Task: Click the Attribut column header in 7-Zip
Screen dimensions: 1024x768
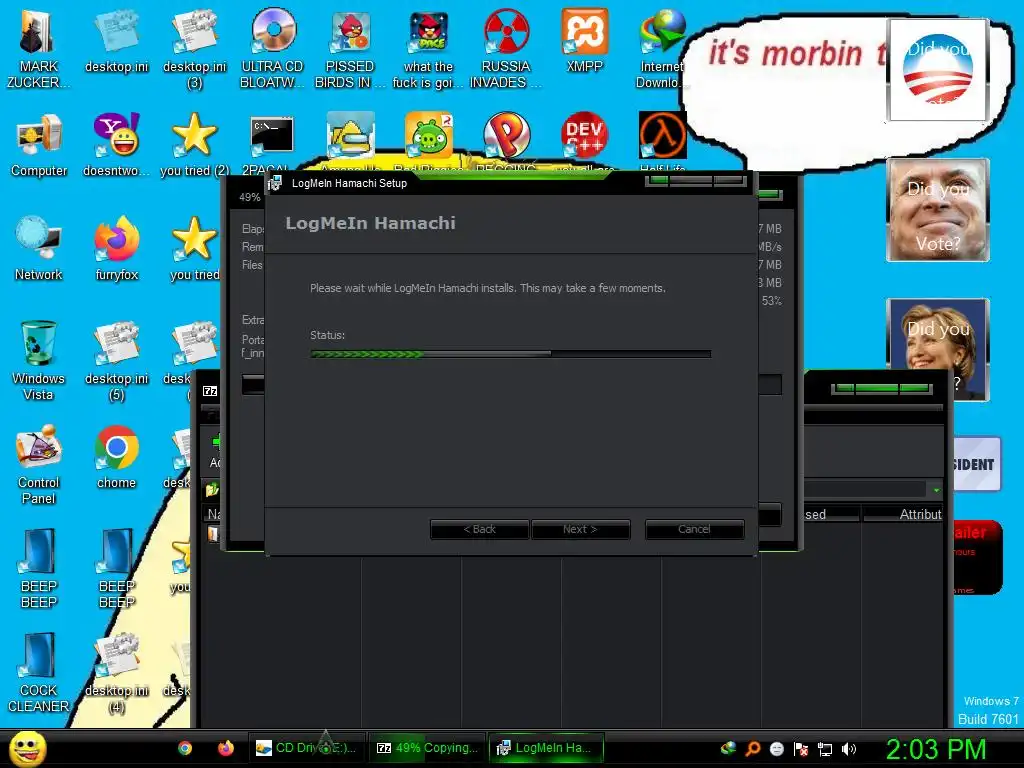Action: click(904, 514)
